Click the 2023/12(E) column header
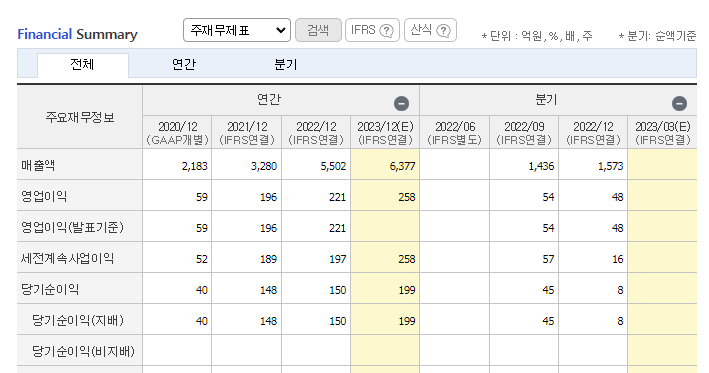 coord(385,132)
